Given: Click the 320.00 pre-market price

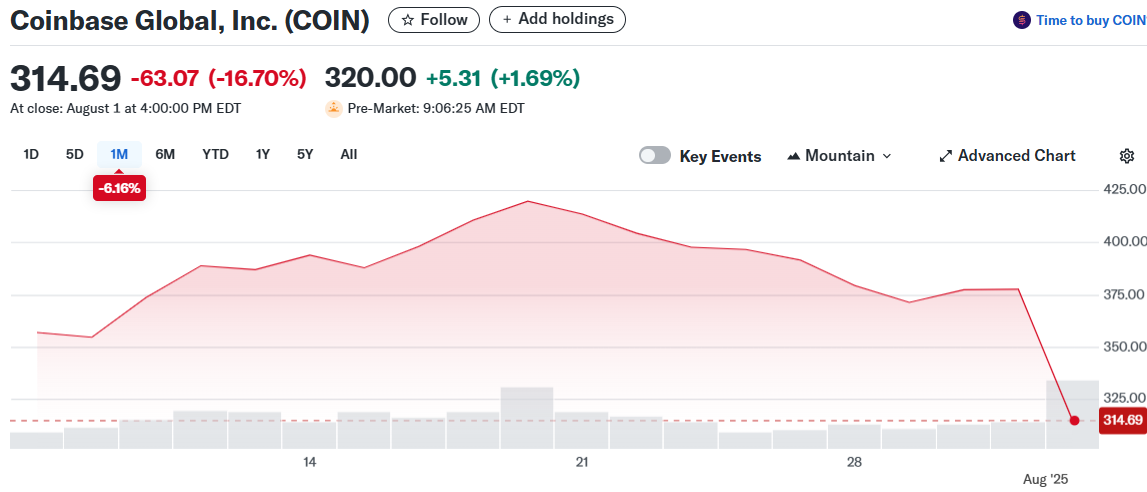Looking at the screenshot, I should [x=370, y=77].
